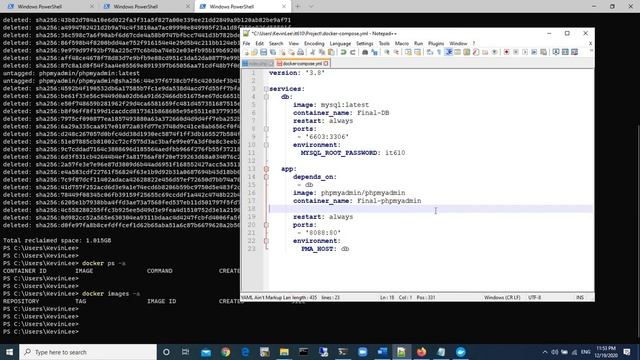Click the Type here to search box

tap(88, 352)
